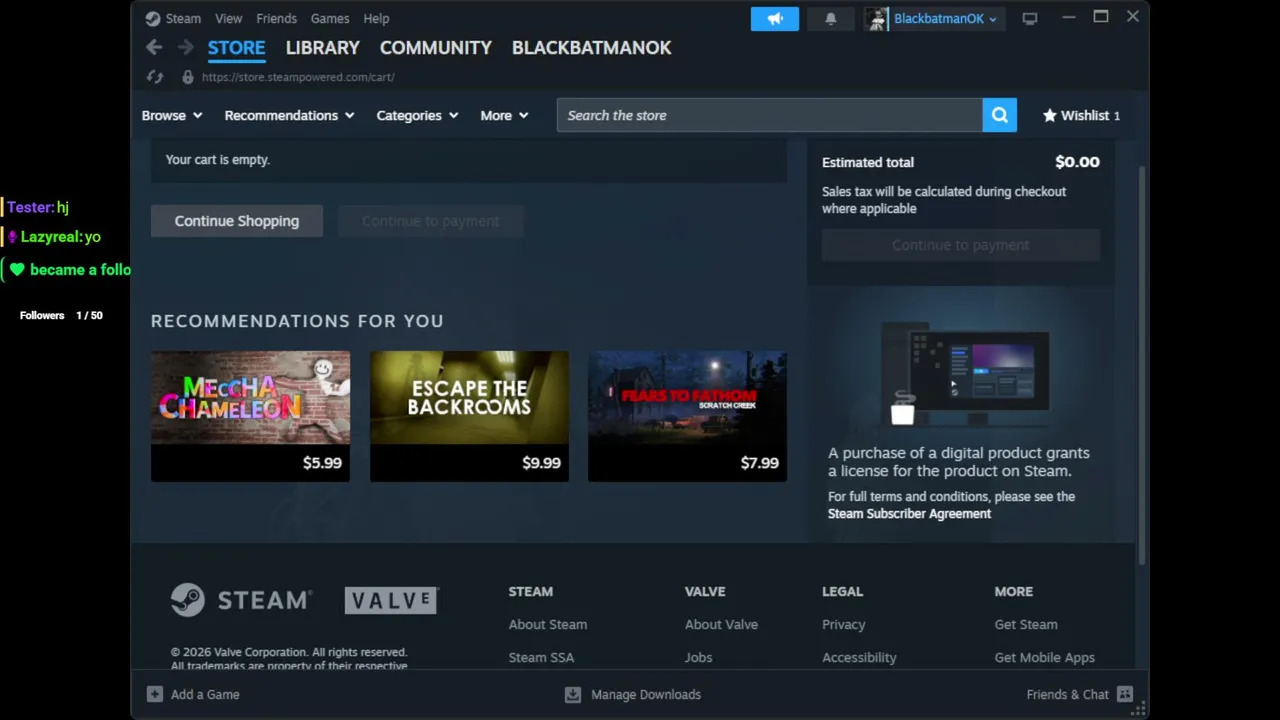Open the announcements megaphone button
This screenshot has width=1280, height=720.
coord(775,19)
